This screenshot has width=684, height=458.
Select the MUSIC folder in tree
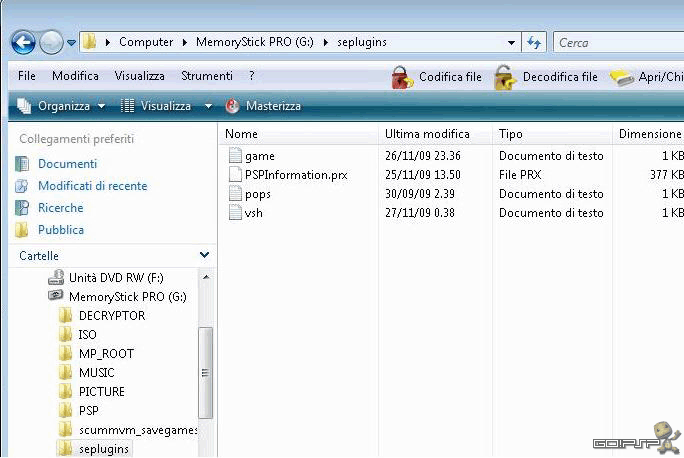(x=96, y=373)
